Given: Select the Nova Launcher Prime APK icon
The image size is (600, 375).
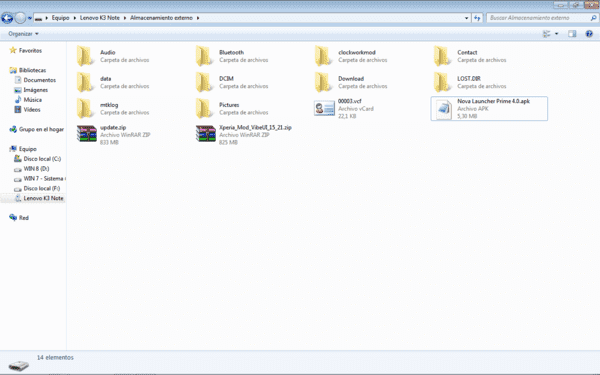Looking at the screenshot, I should pyautogui.click(x=444, y=109).
